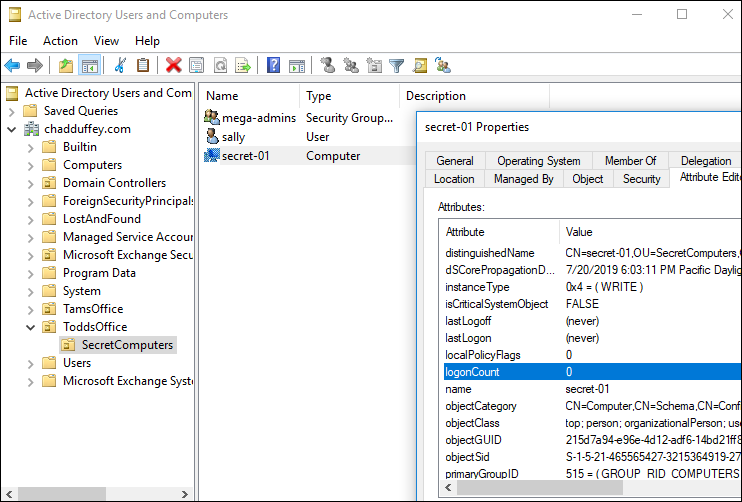Expand the Saved Queries node
Viewport: 742px width, 502px height.
click(12, 112)
